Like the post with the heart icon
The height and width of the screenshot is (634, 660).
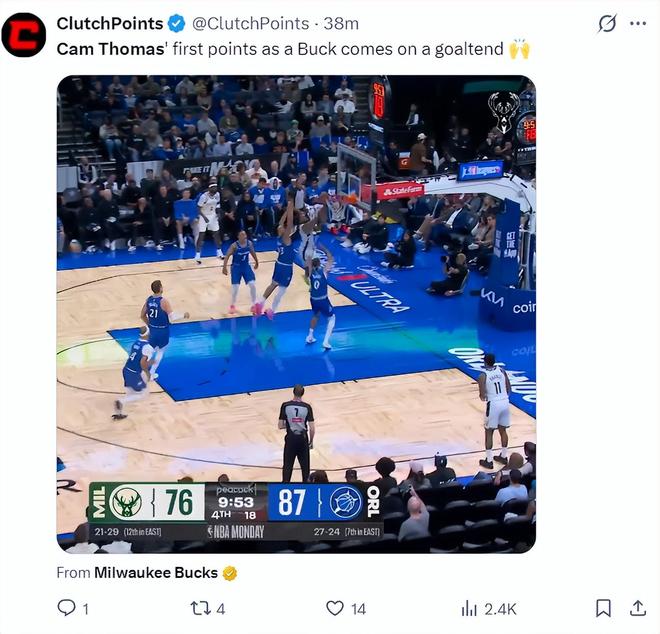335,608
